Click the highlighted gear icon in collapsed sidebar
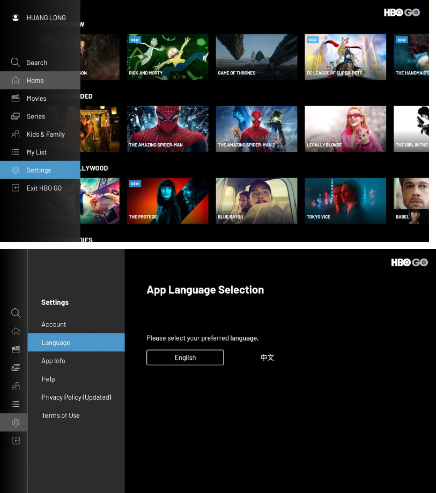 click(16, 422)
